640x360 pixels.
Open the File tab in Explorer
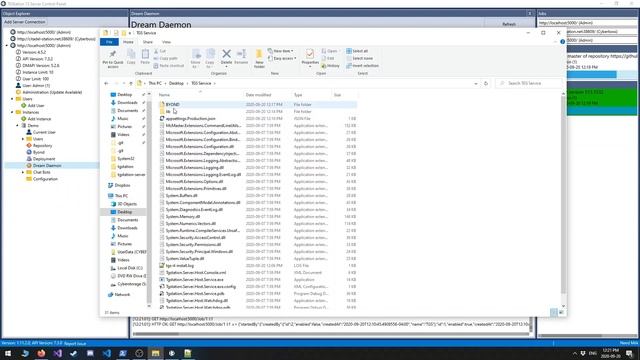click(109, 42)
